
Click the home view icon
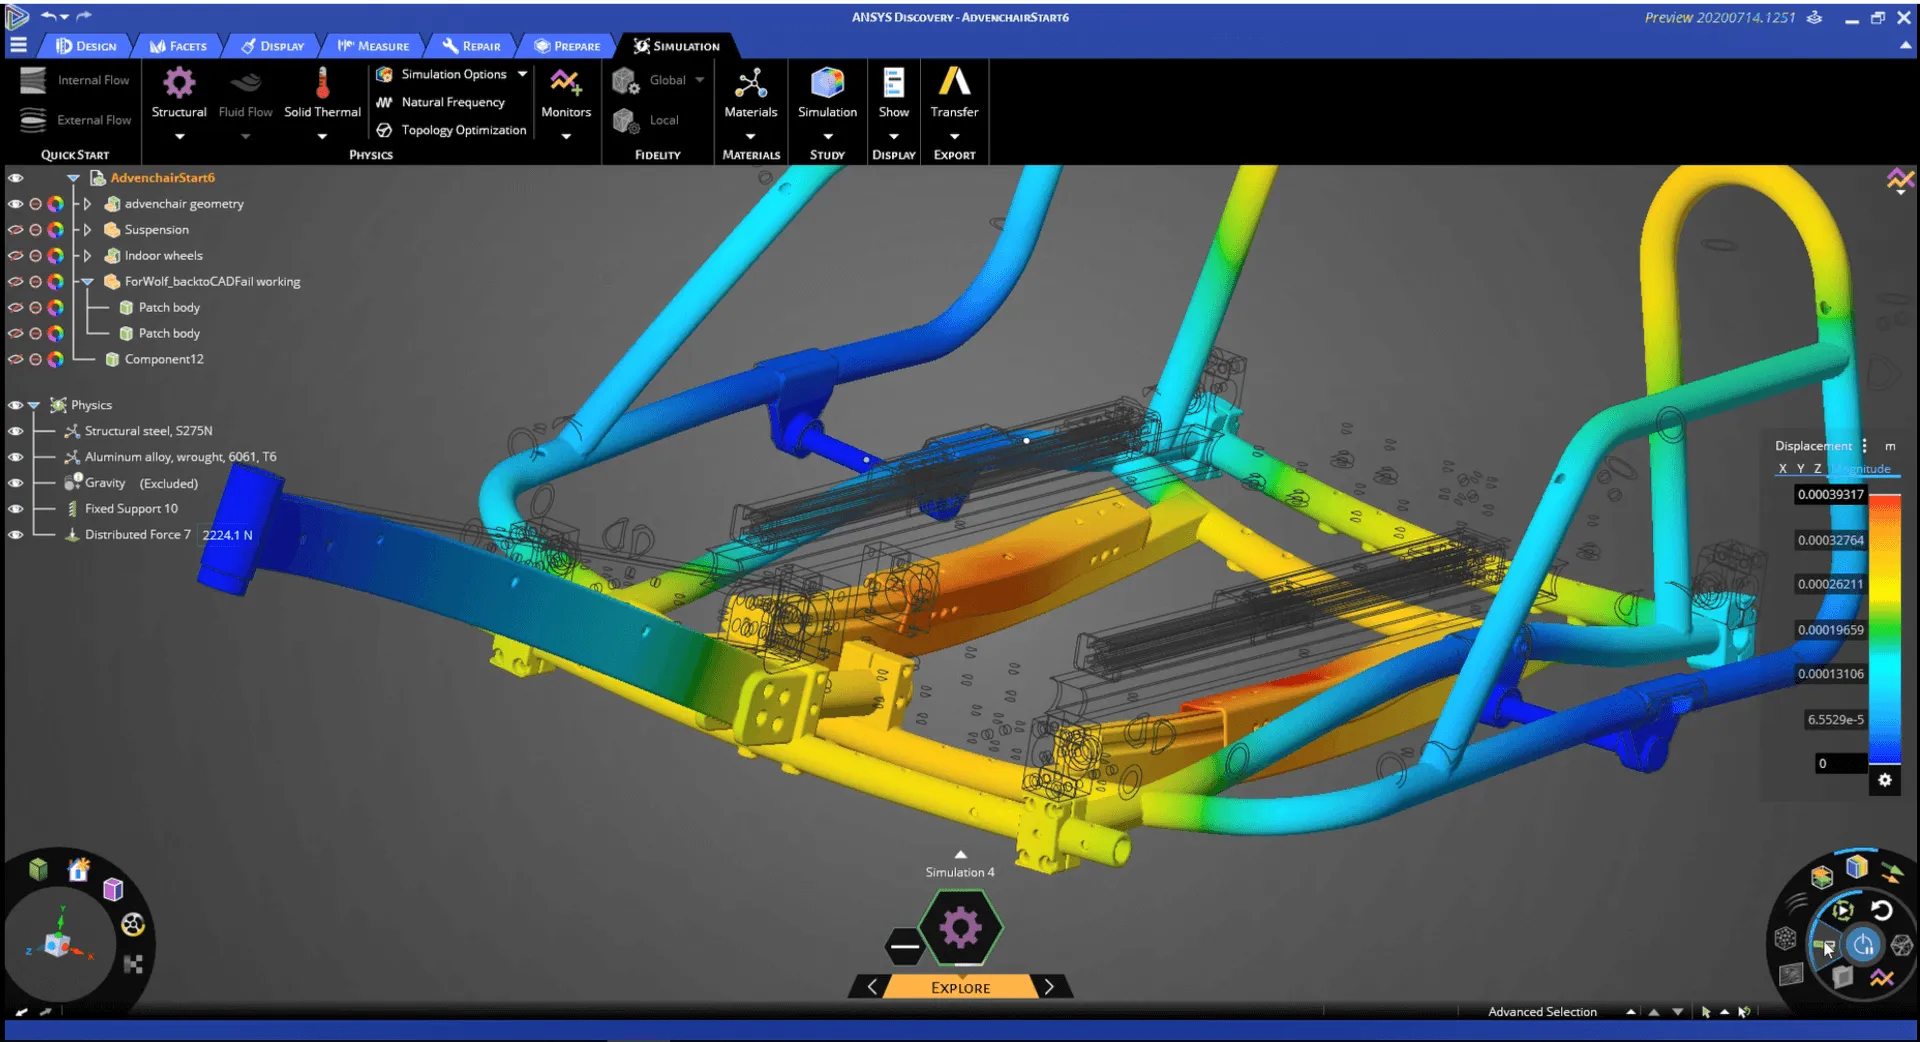point(79,870)
